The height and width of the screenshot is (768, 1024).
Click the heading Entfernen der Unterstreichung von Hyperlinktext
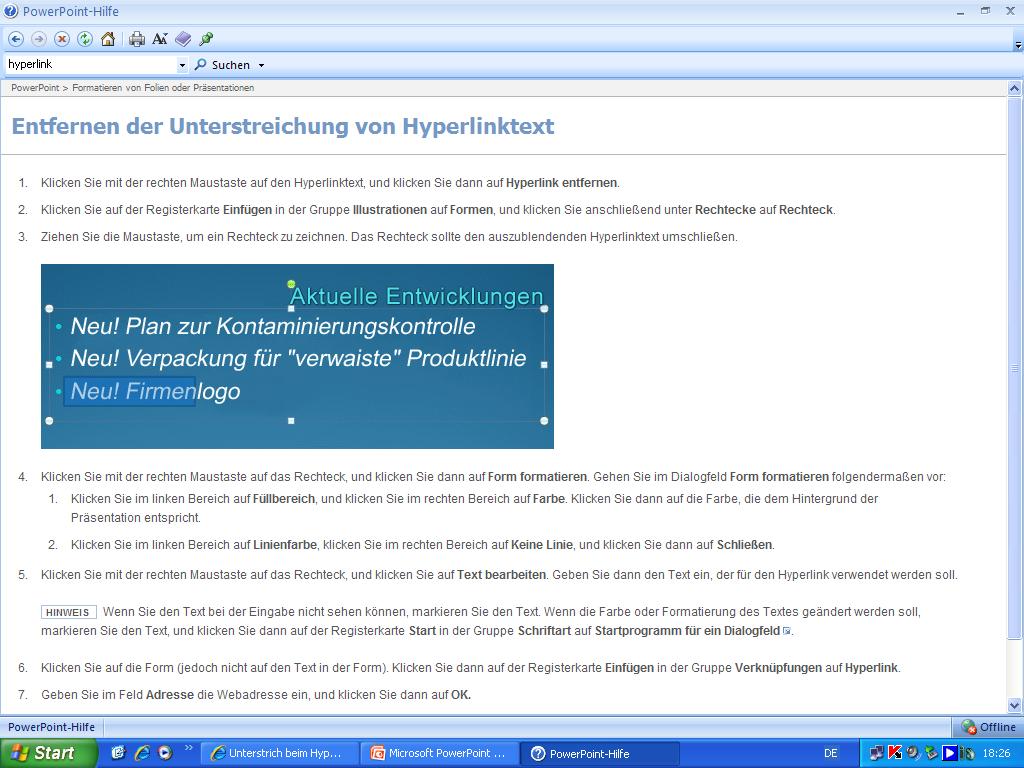click(283, 126)
